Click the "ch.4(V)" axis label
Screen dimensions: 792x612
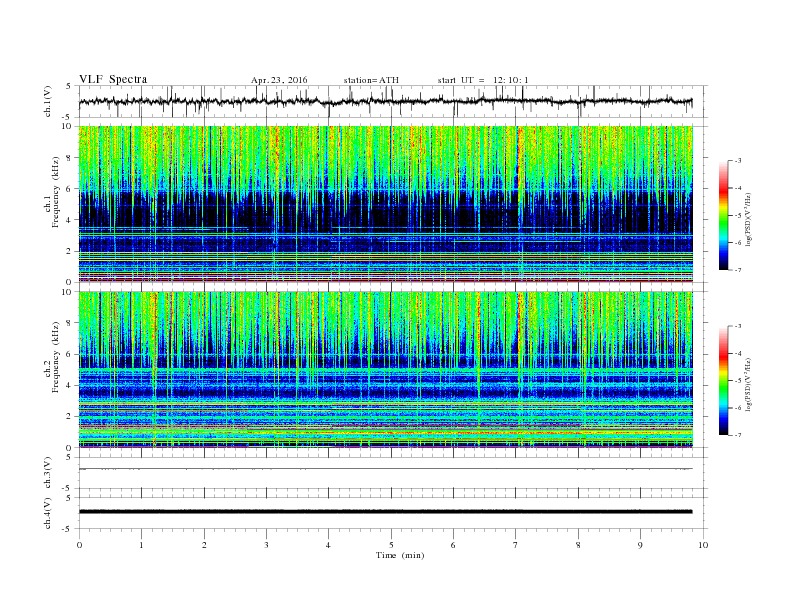pyautogui.click(x=48, y=513)
